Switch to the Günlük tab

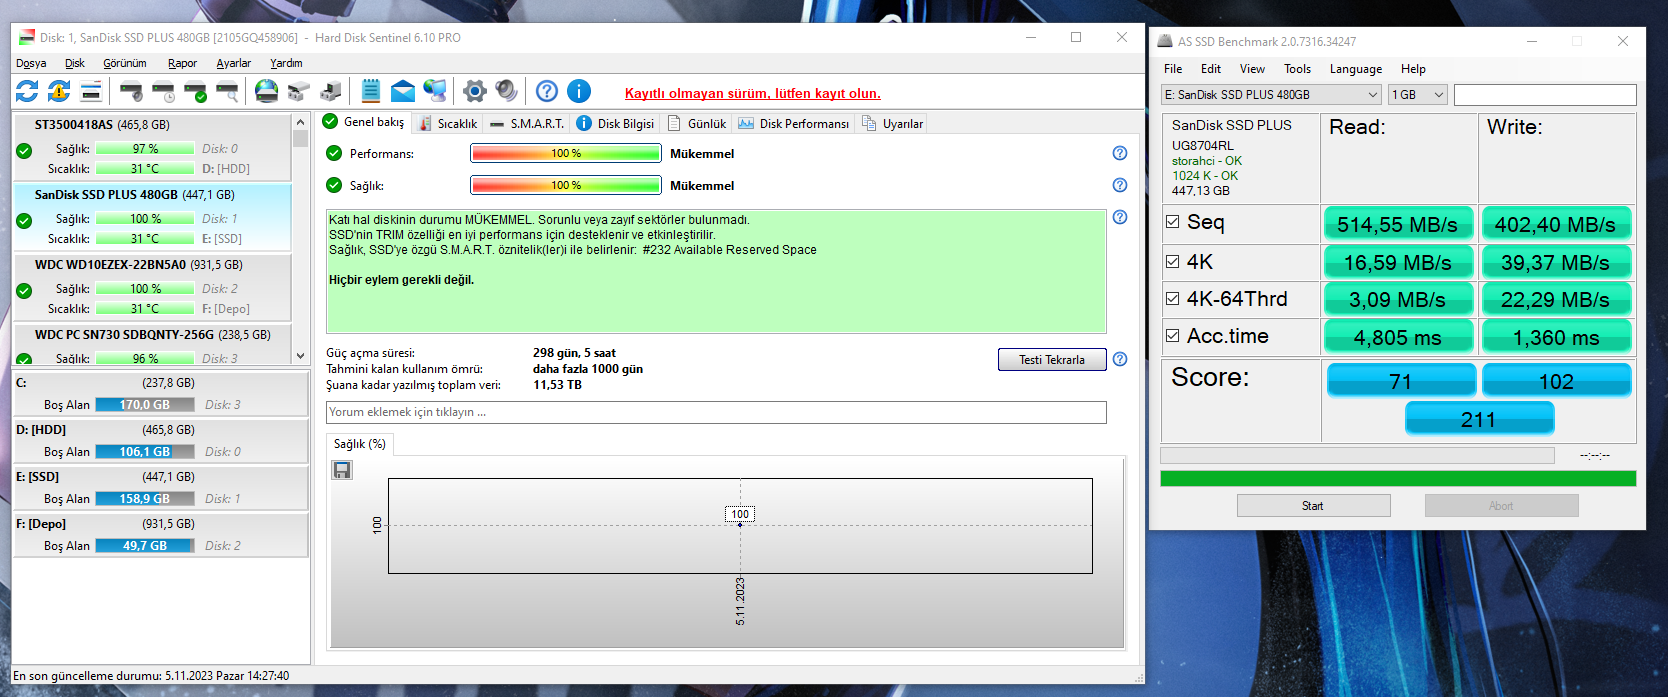(x=696, y=123)
